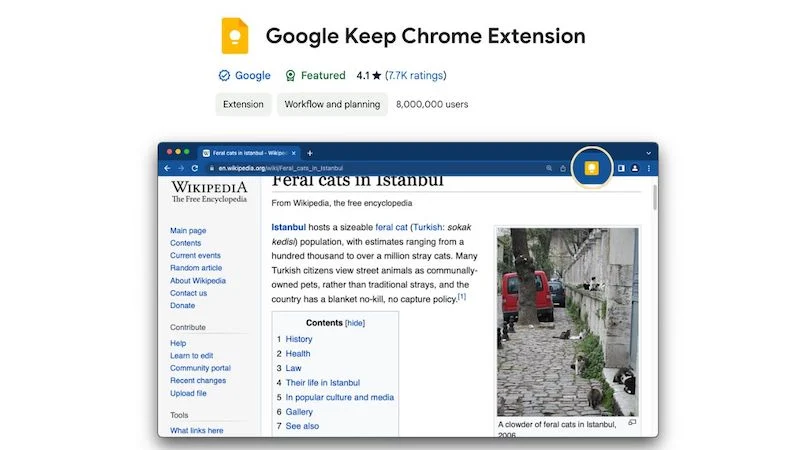The image size is (800, 450).
Task: Follow the feral cat article link
Action: [x=391, y=227]
